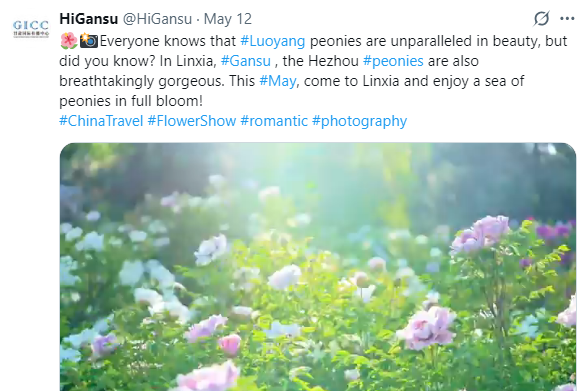Open the #photography hashtag
Screen dimensions: 587x391
(359, 121)
